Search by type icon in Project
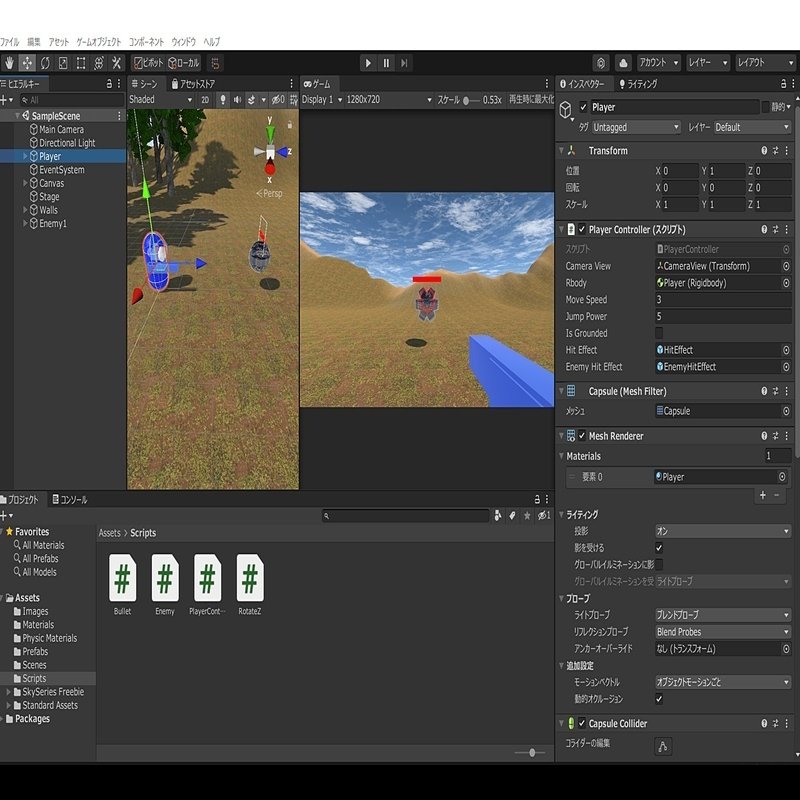 click(497, 516)
